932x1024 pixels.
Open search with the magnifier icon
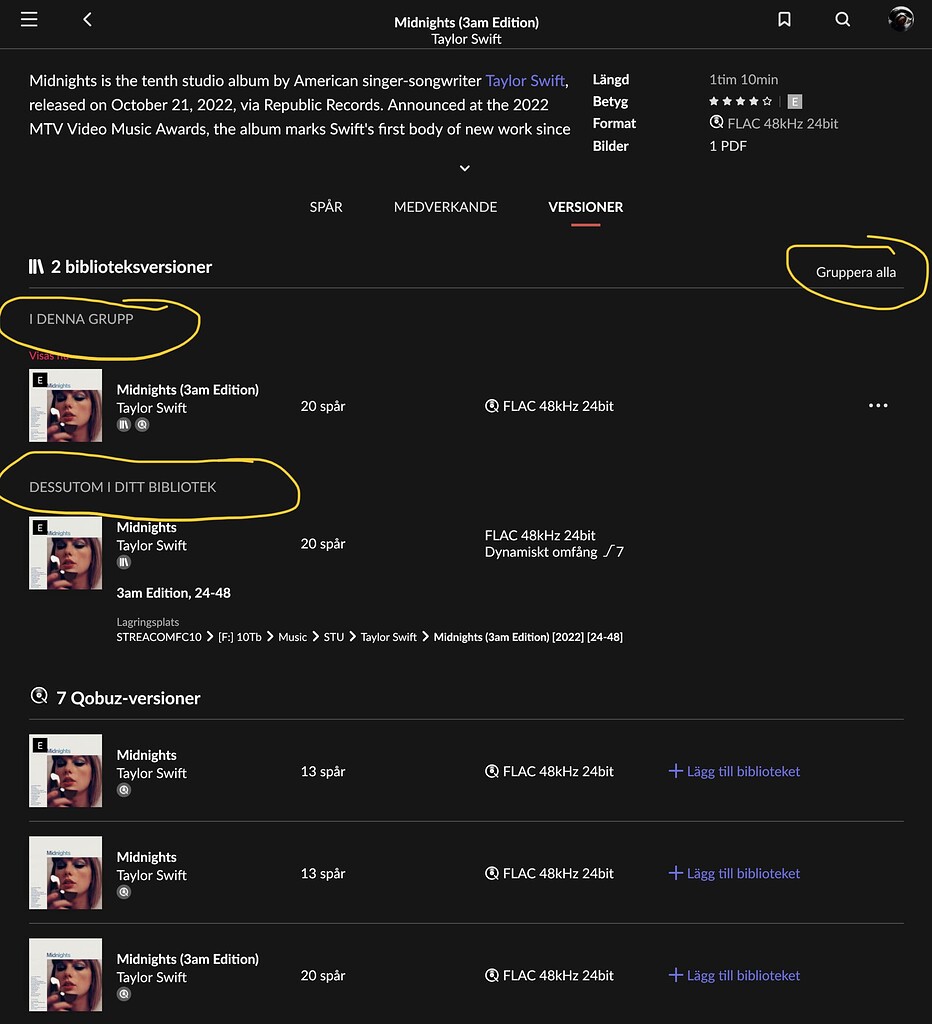pos(842,20)
